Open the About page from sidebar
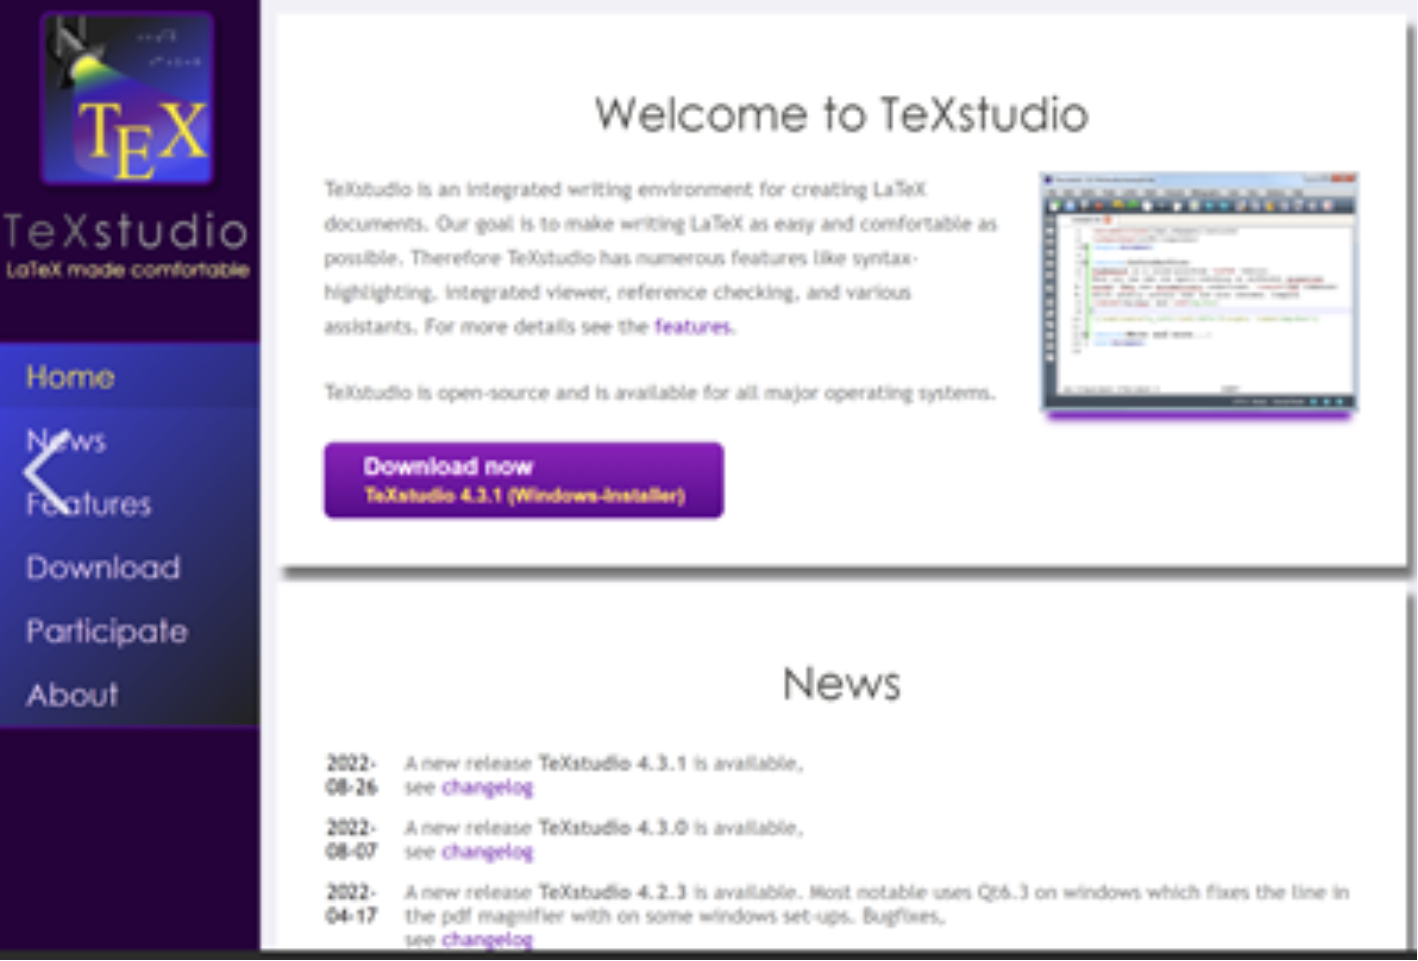The height and width of the screenshot is (961, 1418). click(72, 695)
